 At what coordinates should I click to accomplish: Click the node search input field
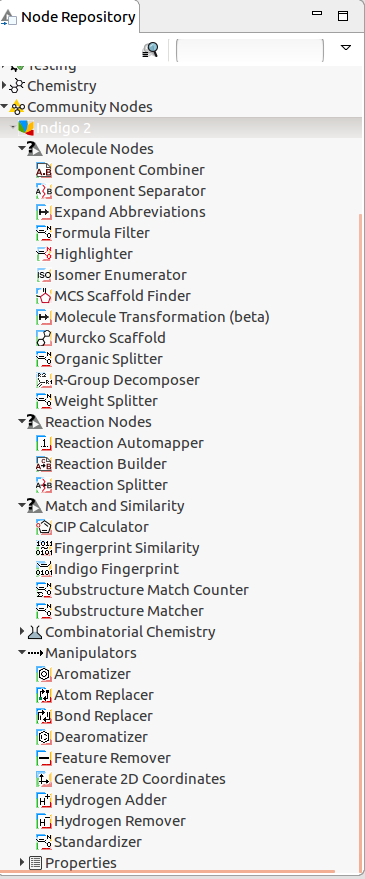[250, 50]
